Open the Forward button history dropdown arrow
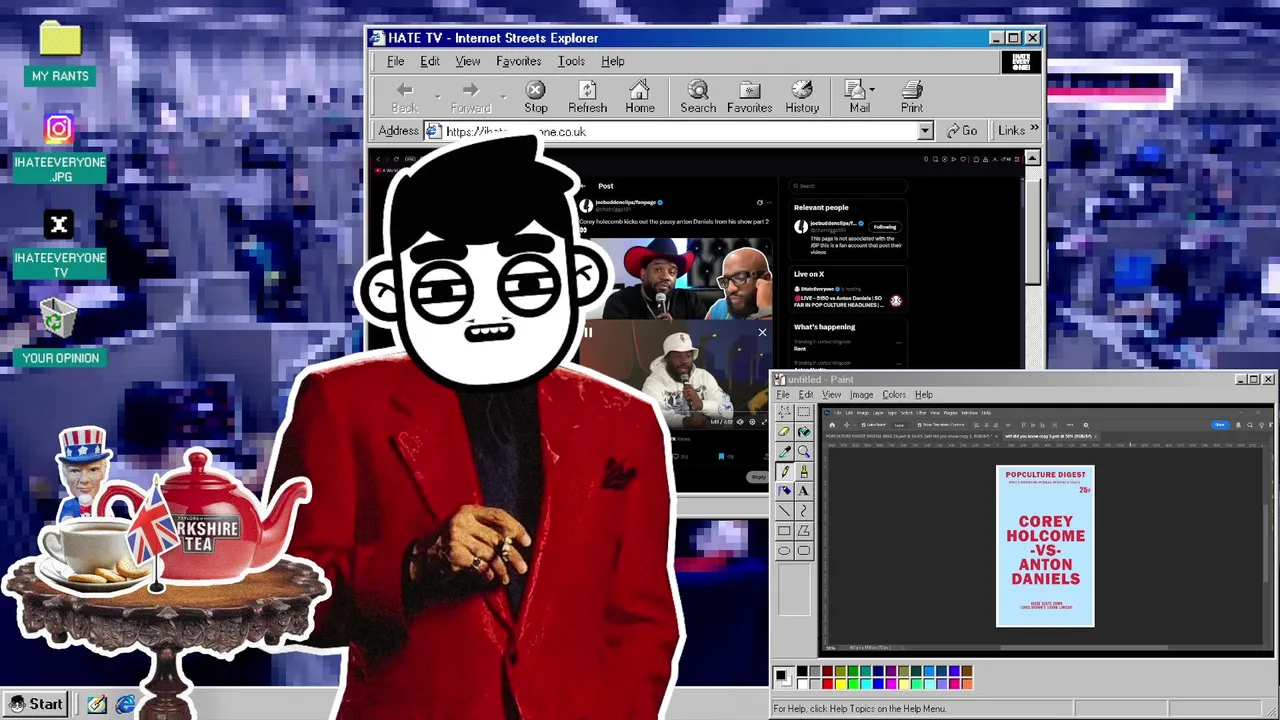Viewport: 1280px width, 720px height. 503,97
